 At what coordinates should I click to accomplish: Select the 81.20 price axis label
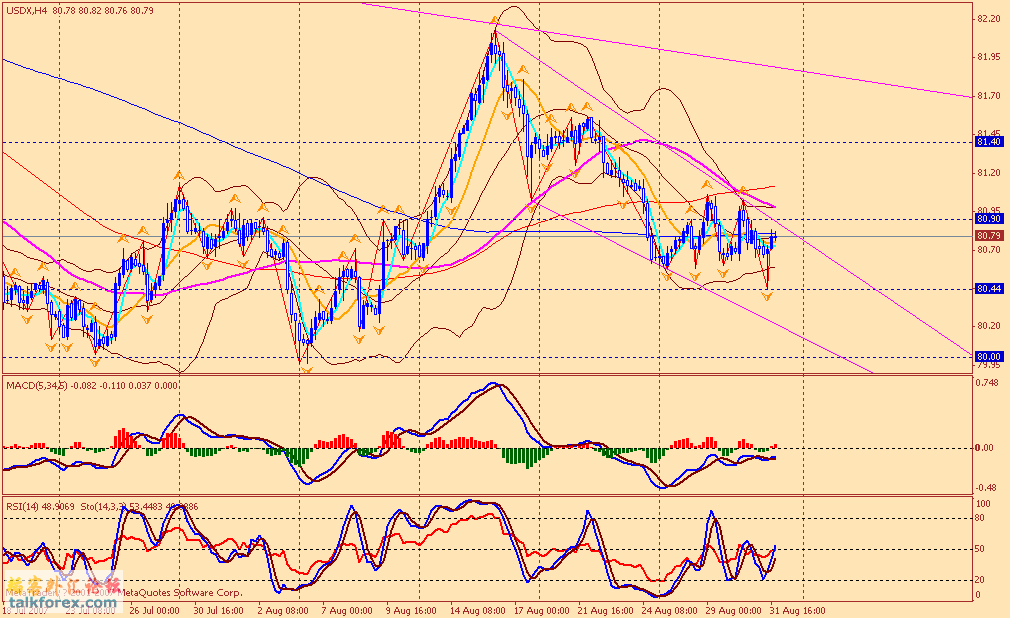click(x=989, y=173)
